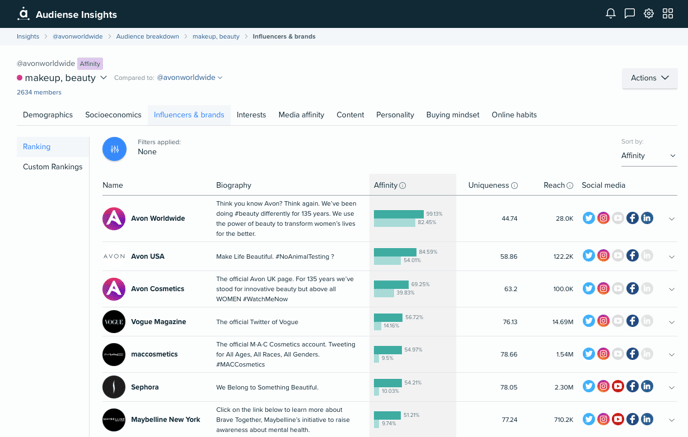Open Maybelline New York's Twitter icon
688x437 pixels.
click(x=588, y=419)
